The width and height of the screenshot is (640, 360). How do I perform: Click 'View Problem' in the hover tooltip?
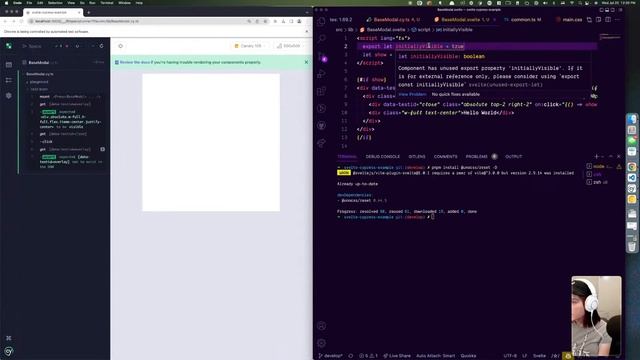coord(412,94)
